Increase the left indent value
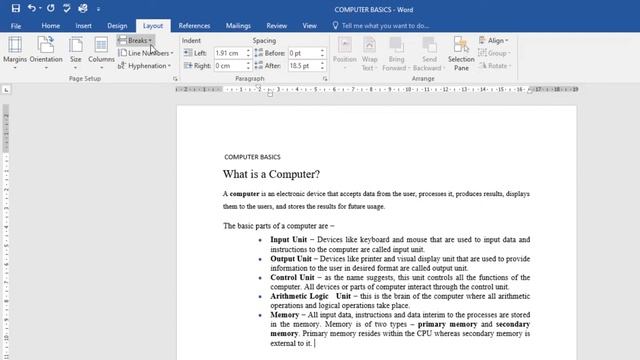The width and height of the screenshot is (640, 360). pos(248,51)
